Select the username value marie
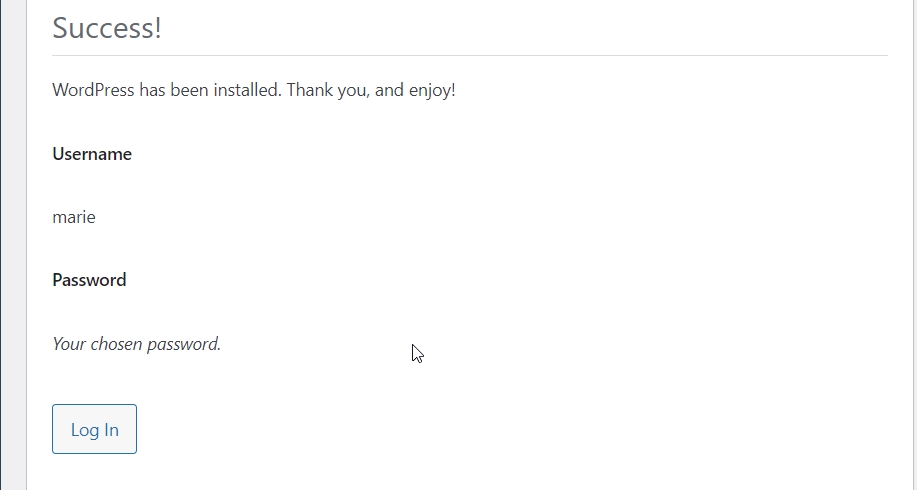The width and height of the screenshot is (917, 490). (74, 217)
